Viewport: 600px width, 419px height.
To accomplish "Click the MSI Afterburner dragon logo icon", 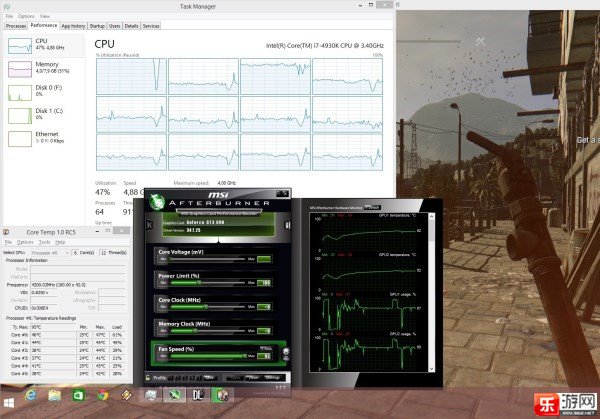I will click(157, 201).
